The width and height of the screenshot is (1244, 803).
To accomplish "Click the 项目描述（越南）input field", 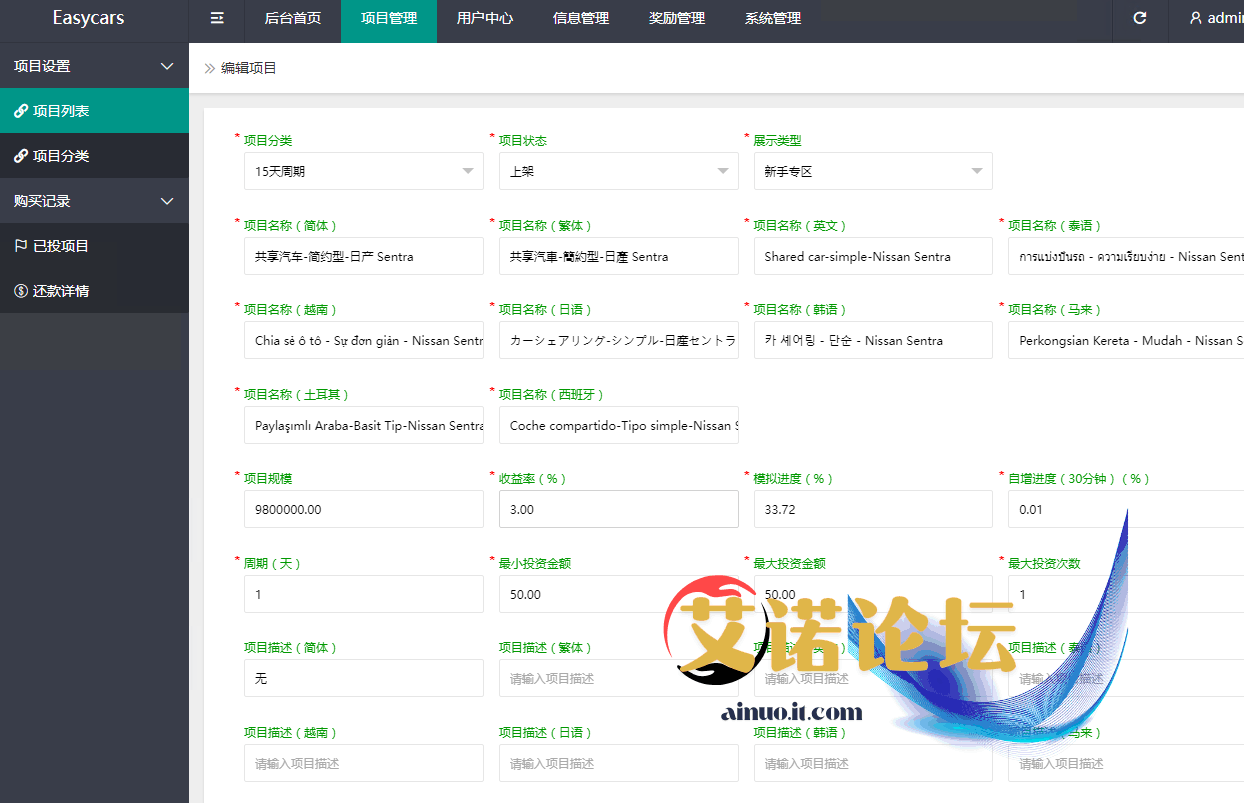I will click(x=364, y=763).
